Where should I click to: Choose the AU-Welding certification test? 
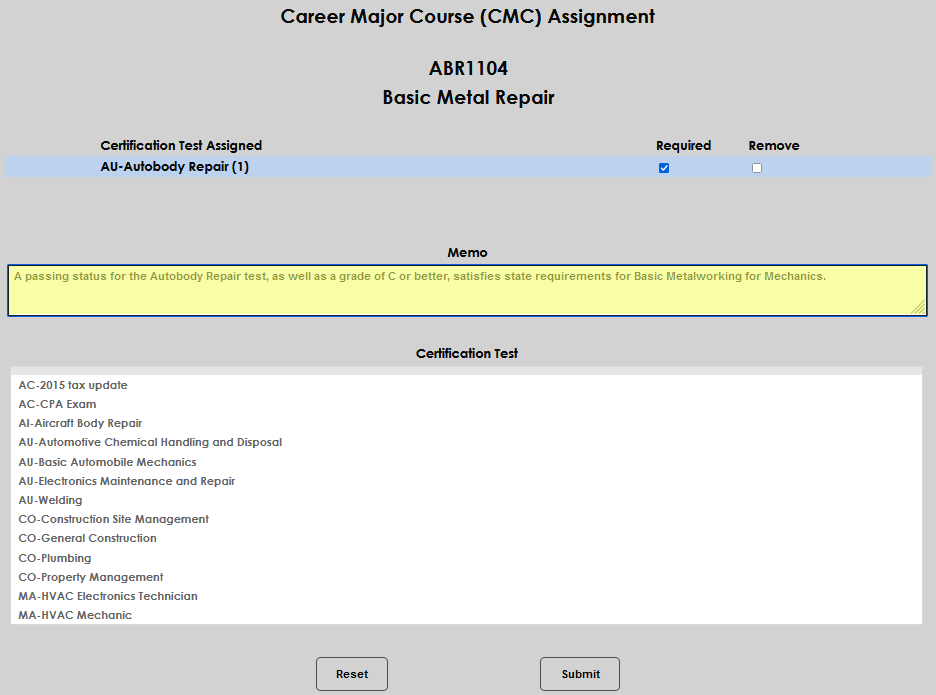(x=50, y=500)
